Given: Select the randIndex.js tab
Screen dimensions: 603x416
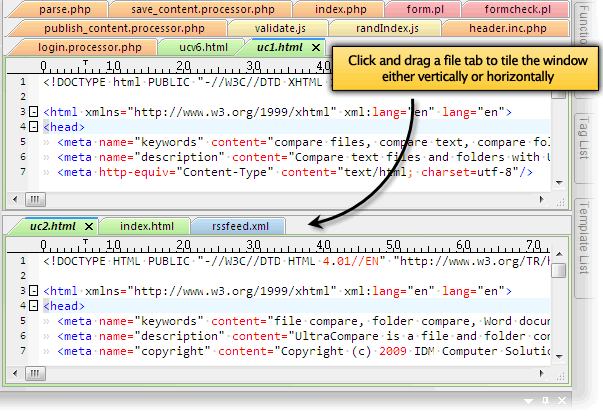Looking at the screenshot, I should point(396,28).
